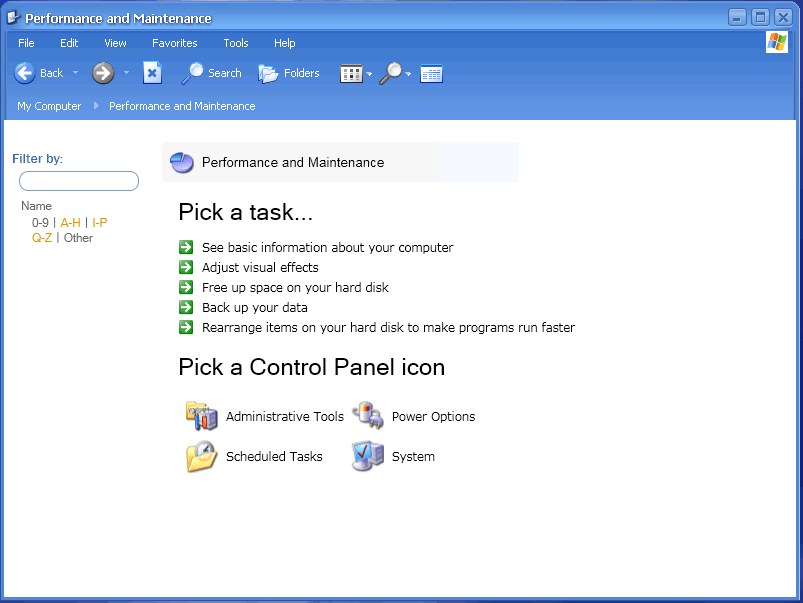The width and height of the screenshot is (803, 603).
Task: Maximize the window
Action: (x=760, y=17)
